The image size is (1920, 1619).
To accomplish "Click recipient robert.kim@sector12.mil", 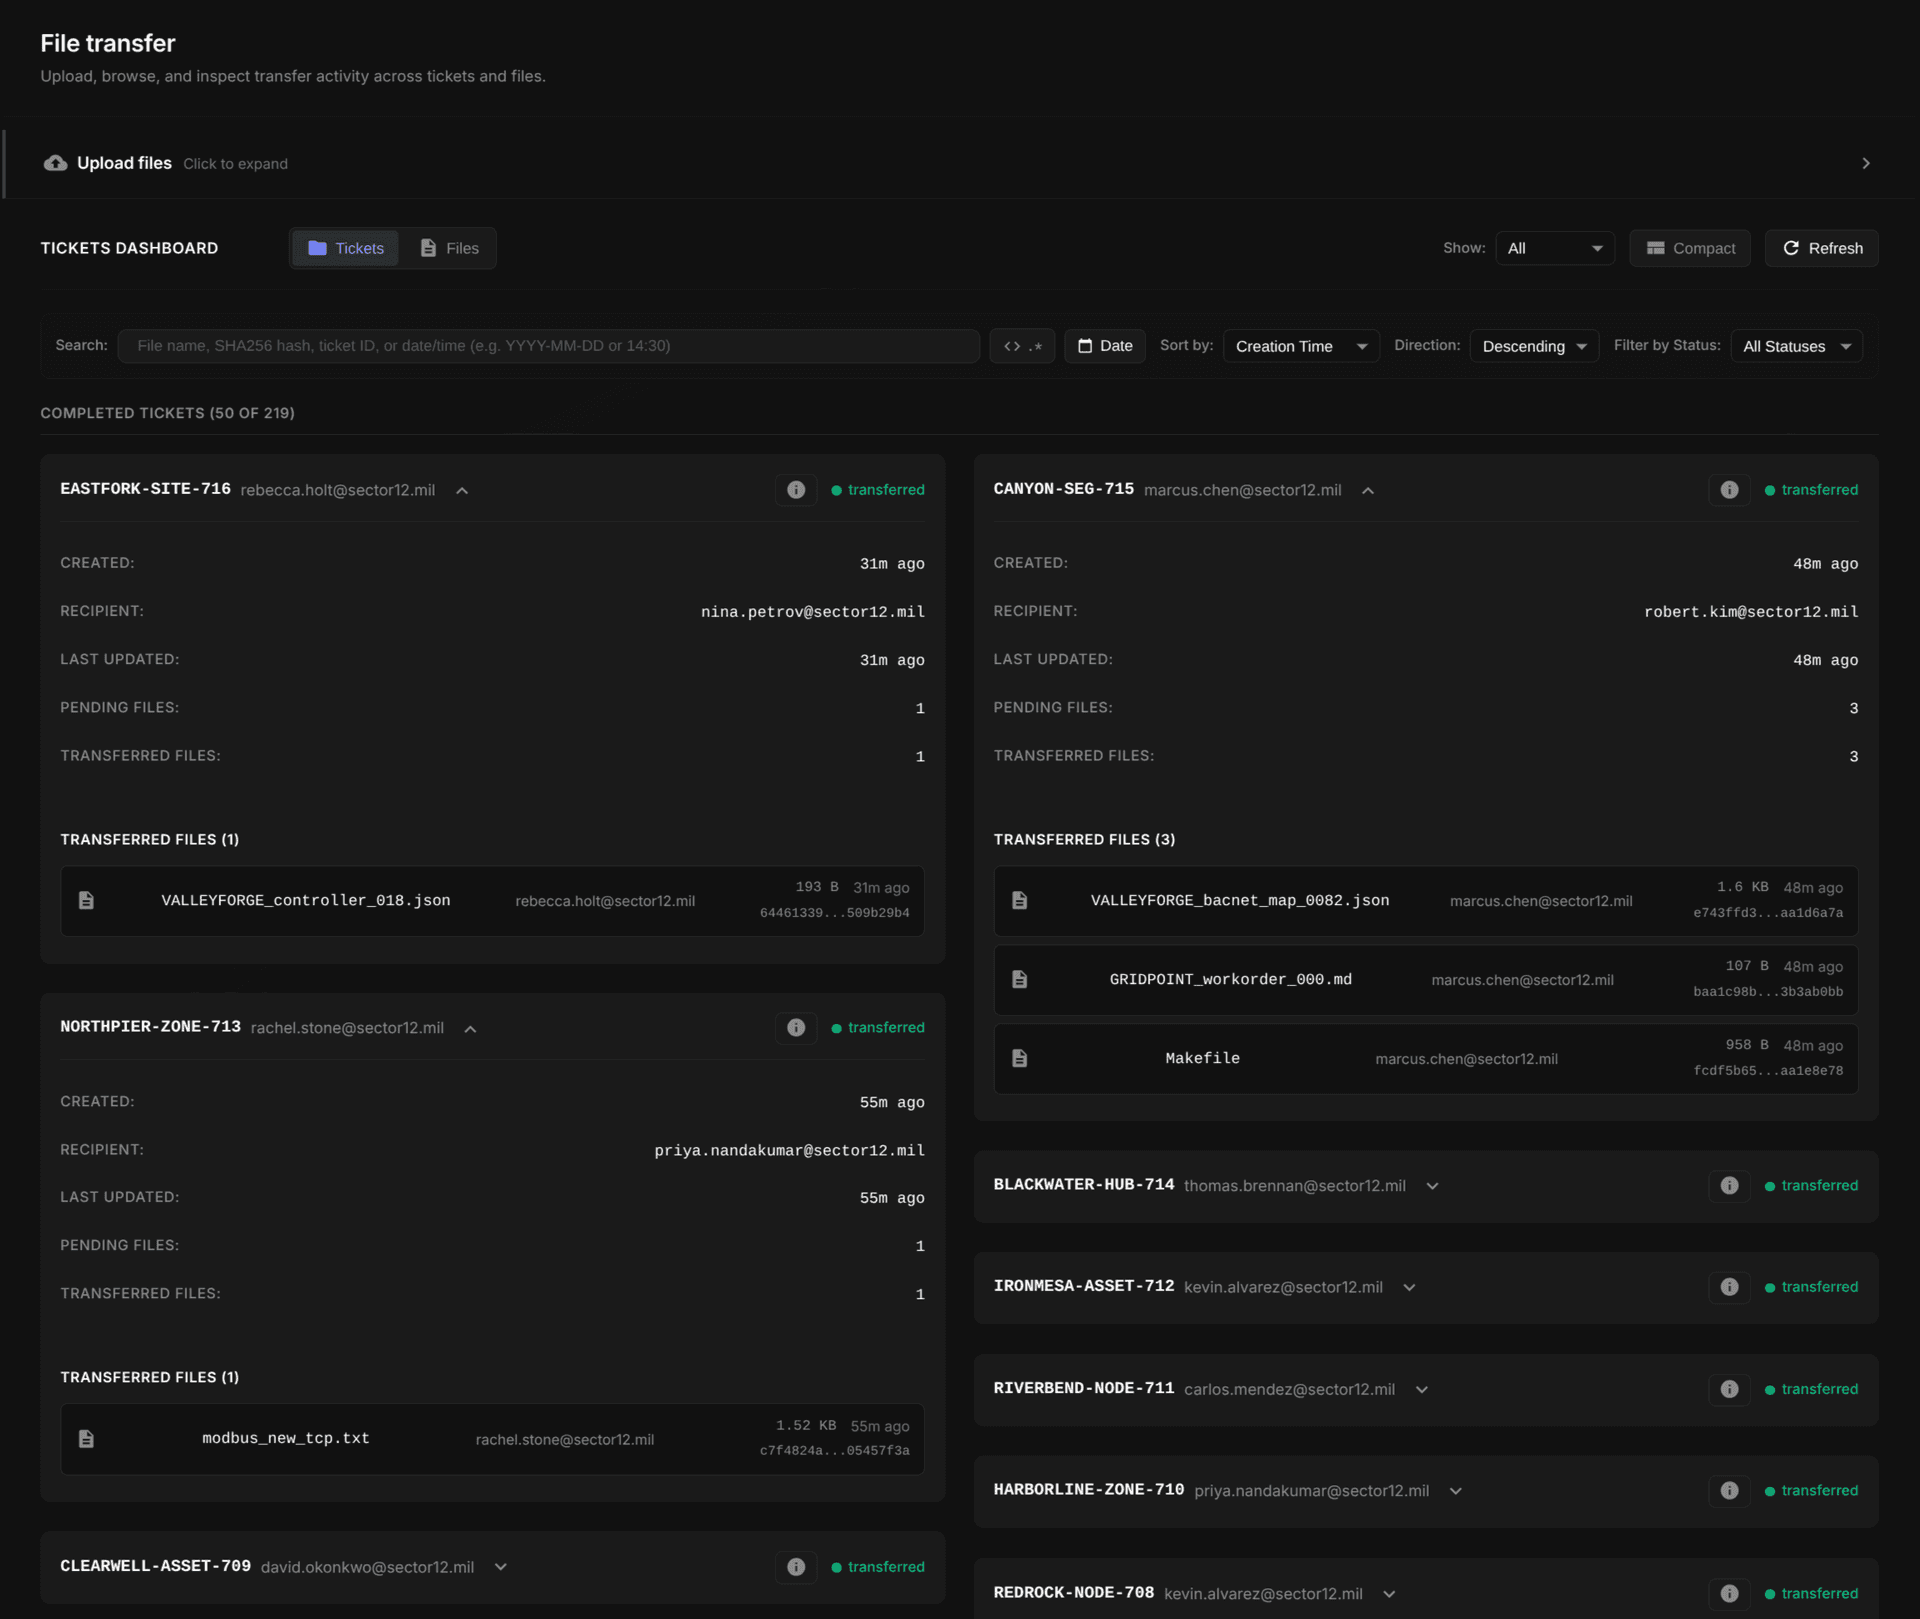I will click(1752, 612).
